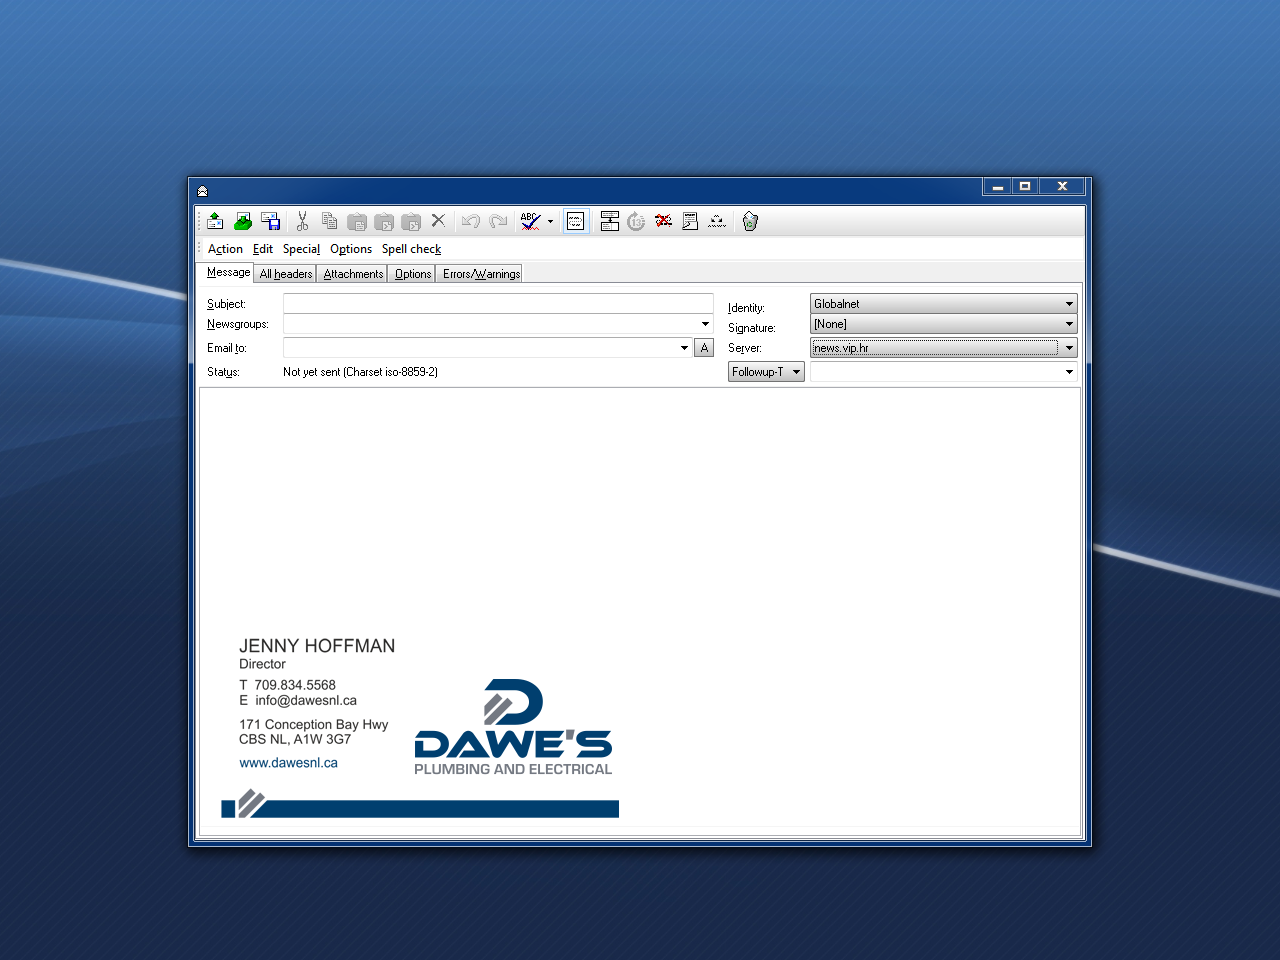This screenshot has height=960, width=1280.
Task: Click the window system menu icon in the title bar
Action: [x=202, y=190]
